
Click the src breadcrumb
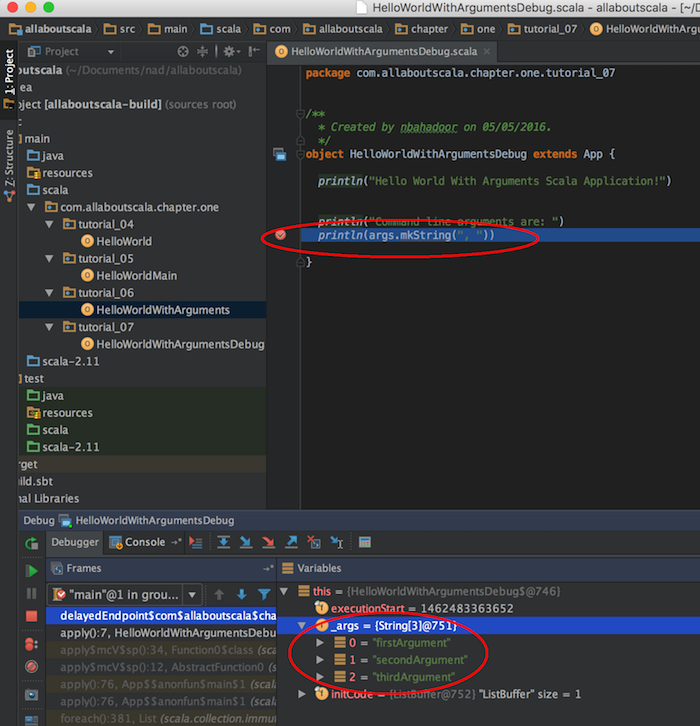119,29
